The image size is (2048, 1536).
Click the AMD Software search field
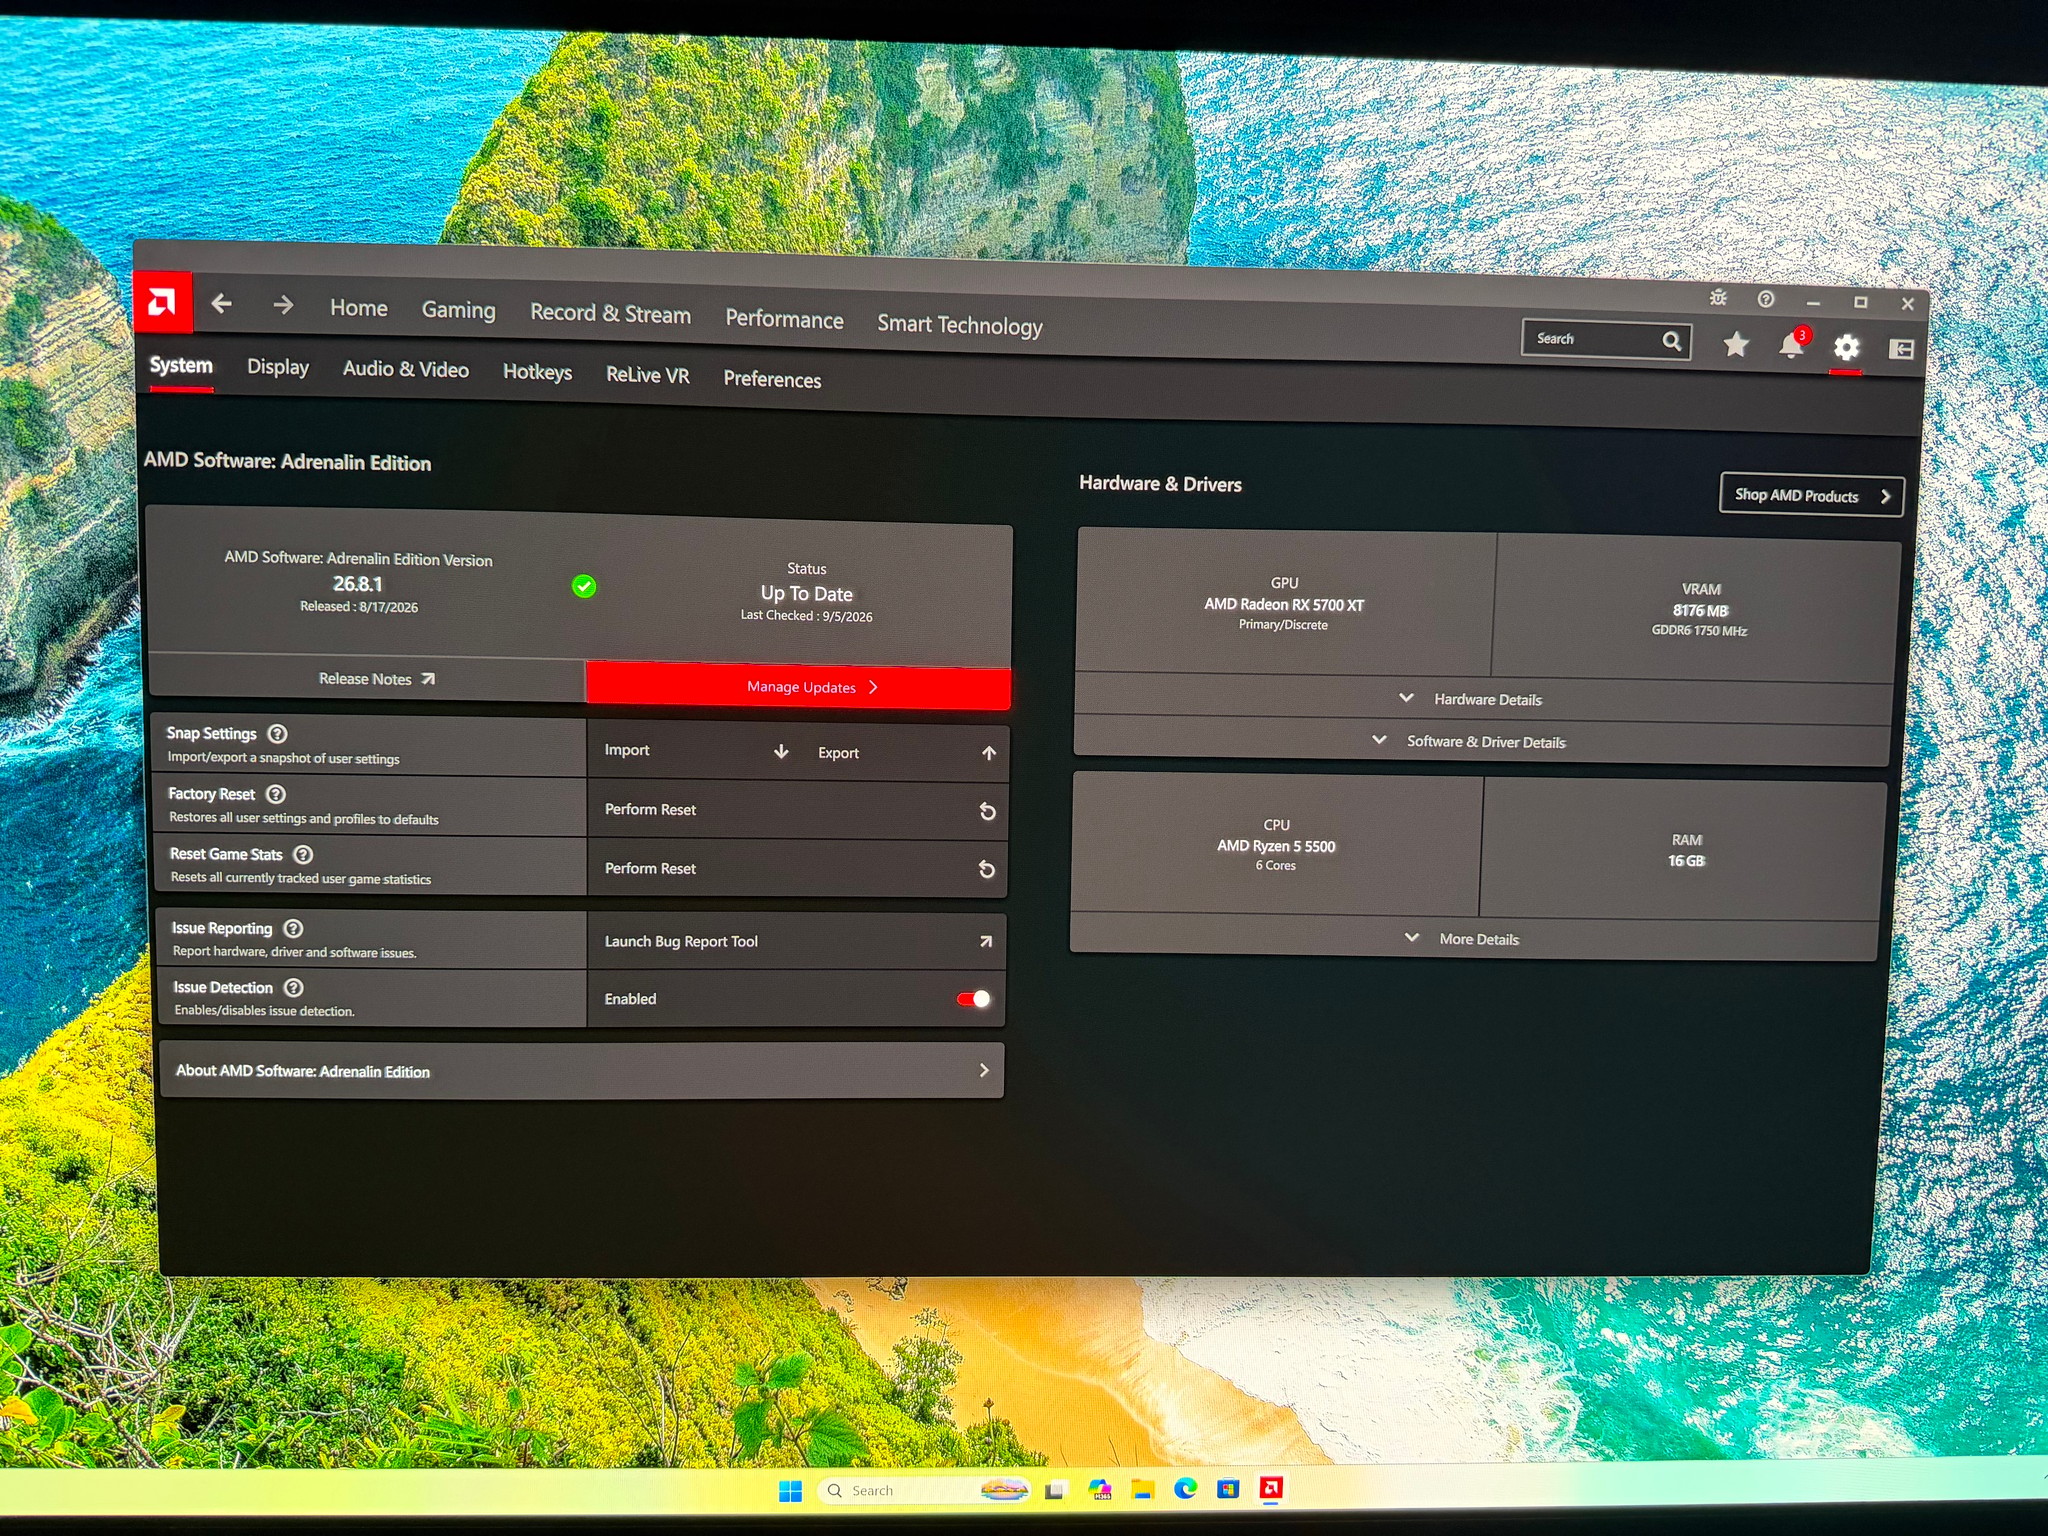[1606, 340]
